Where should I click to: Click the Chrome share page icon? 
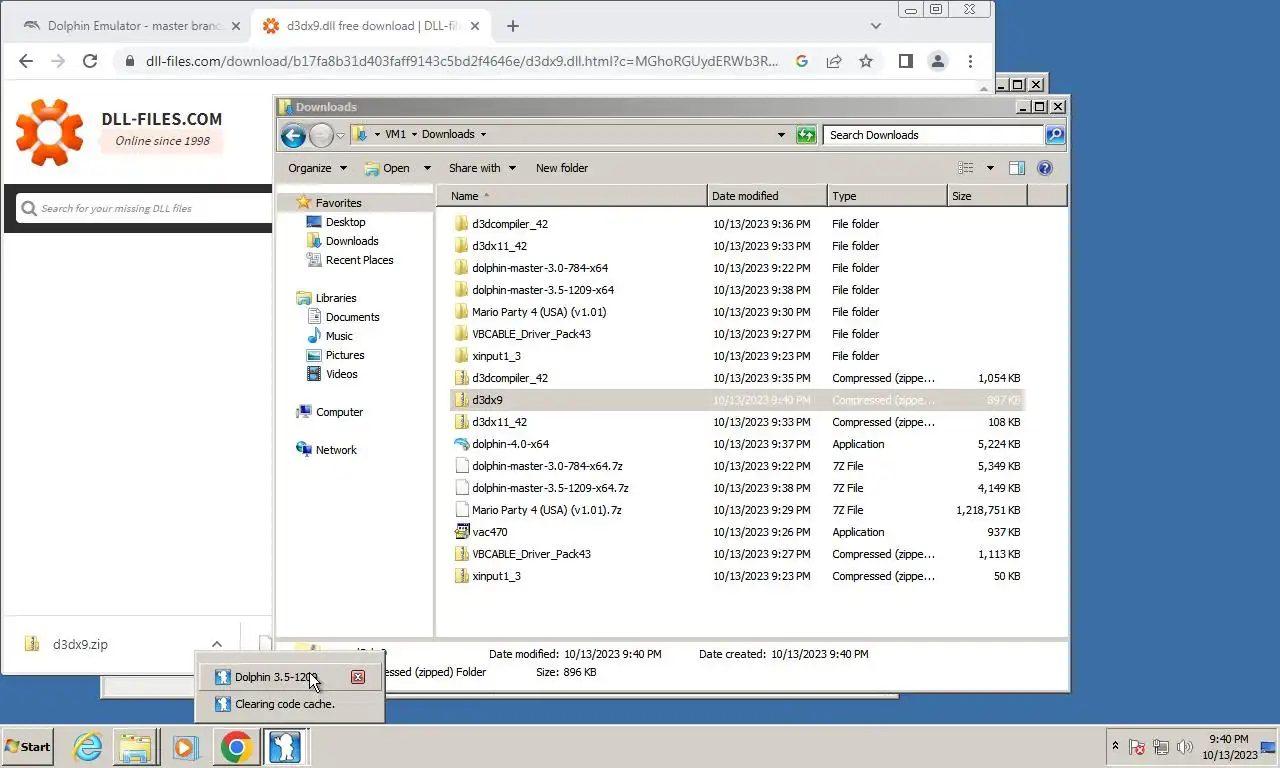pyautogui.click(x=834, y=61)
